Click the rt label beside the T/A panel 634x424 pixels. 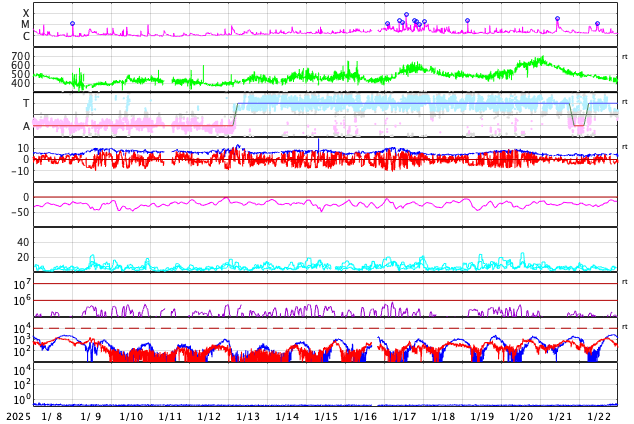coord(625,101)
